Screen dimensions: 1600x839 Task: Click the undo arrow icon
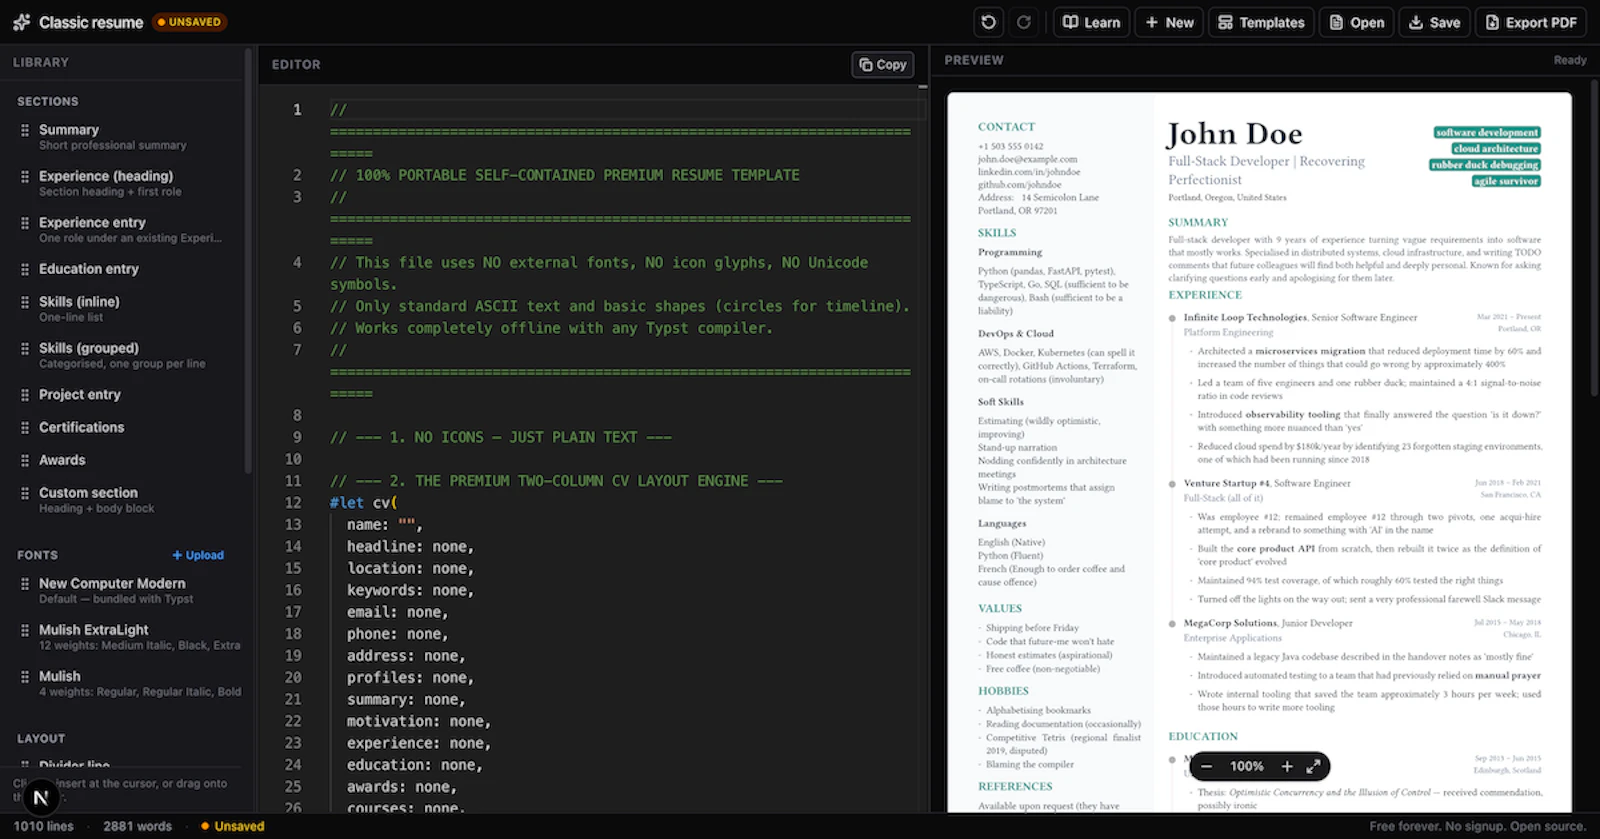989,22
